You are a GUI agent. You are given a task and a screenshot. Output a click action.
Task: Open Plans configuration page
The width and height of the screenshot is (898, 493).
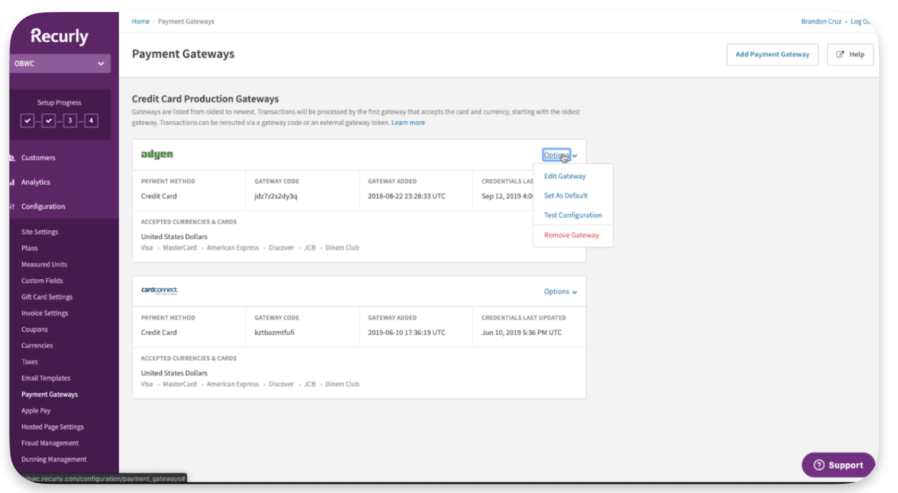[29, 248]
